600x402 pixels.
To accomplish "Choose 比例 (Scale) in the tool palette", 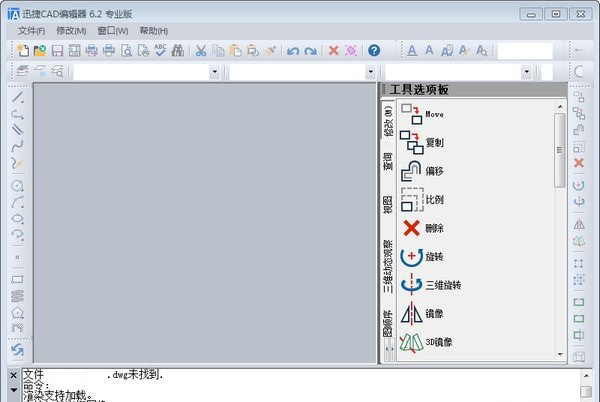I will [x=422, y=200].
